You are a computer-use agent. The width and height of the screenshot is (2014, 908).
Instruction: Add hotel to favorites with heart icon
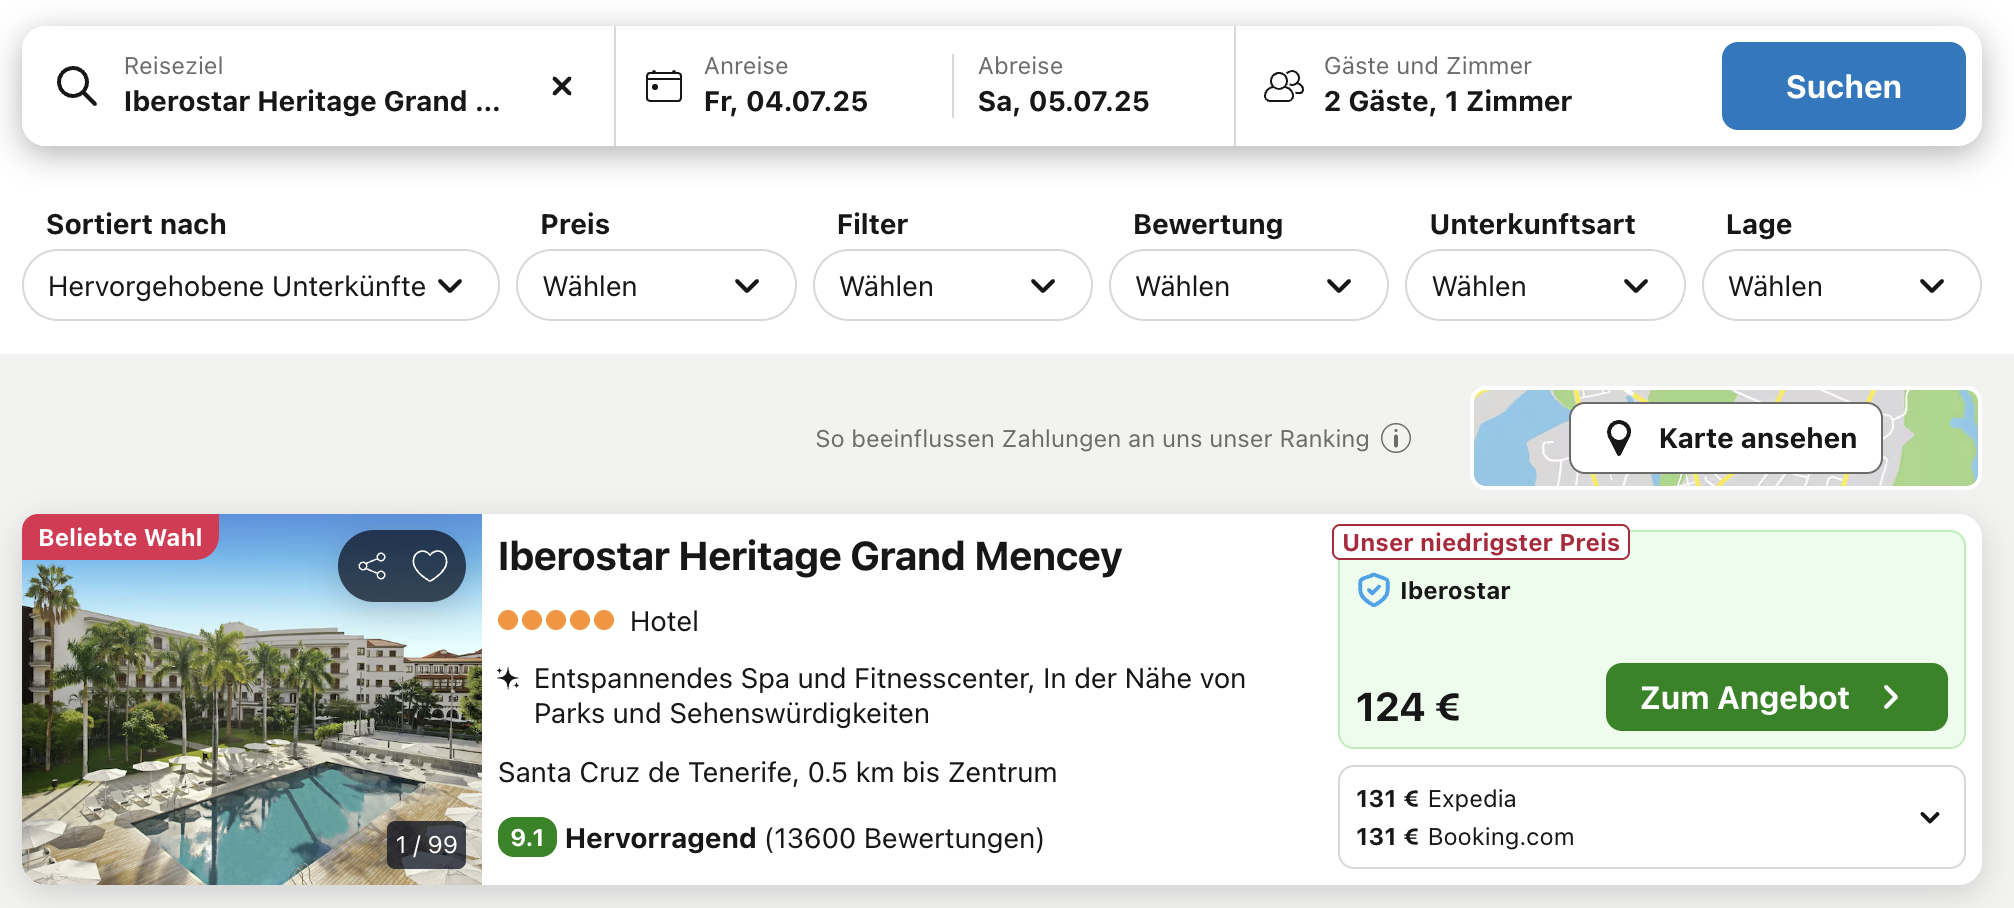[x=430, y=566]
